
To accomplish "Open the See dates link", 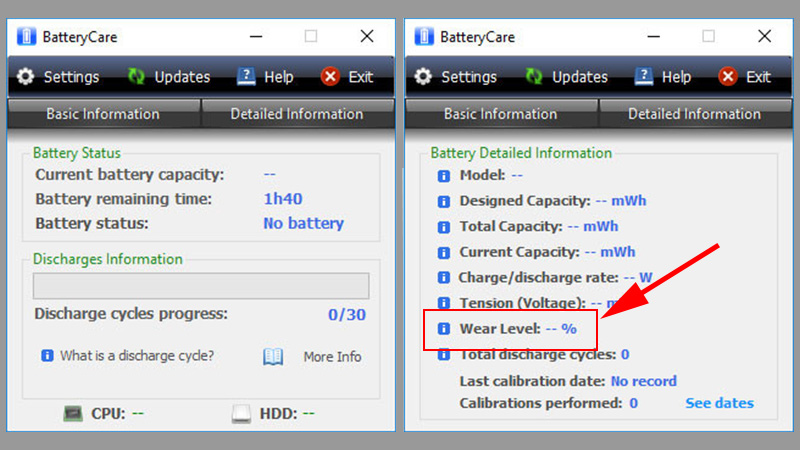I will click(719, 403).
